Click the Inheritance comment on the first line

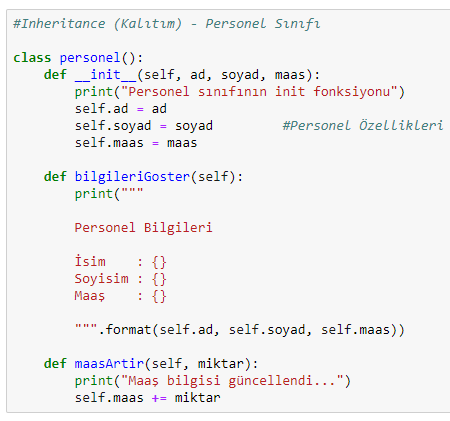coord(166,24)
